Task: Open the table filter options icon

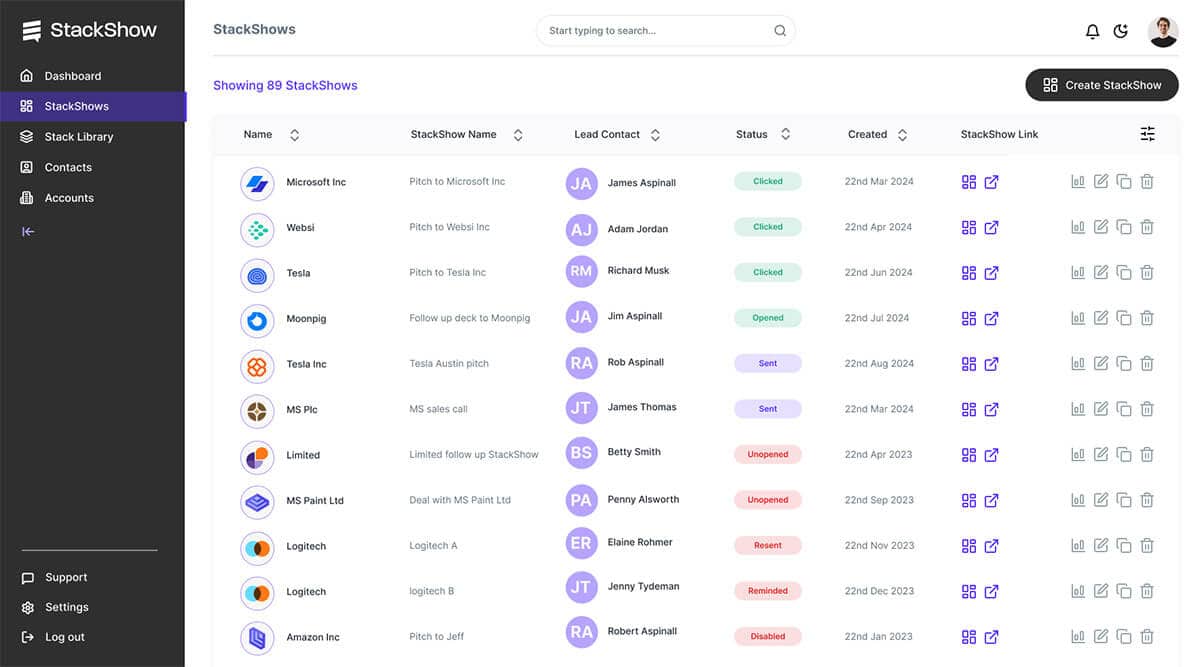Action: coord(1147,132)
